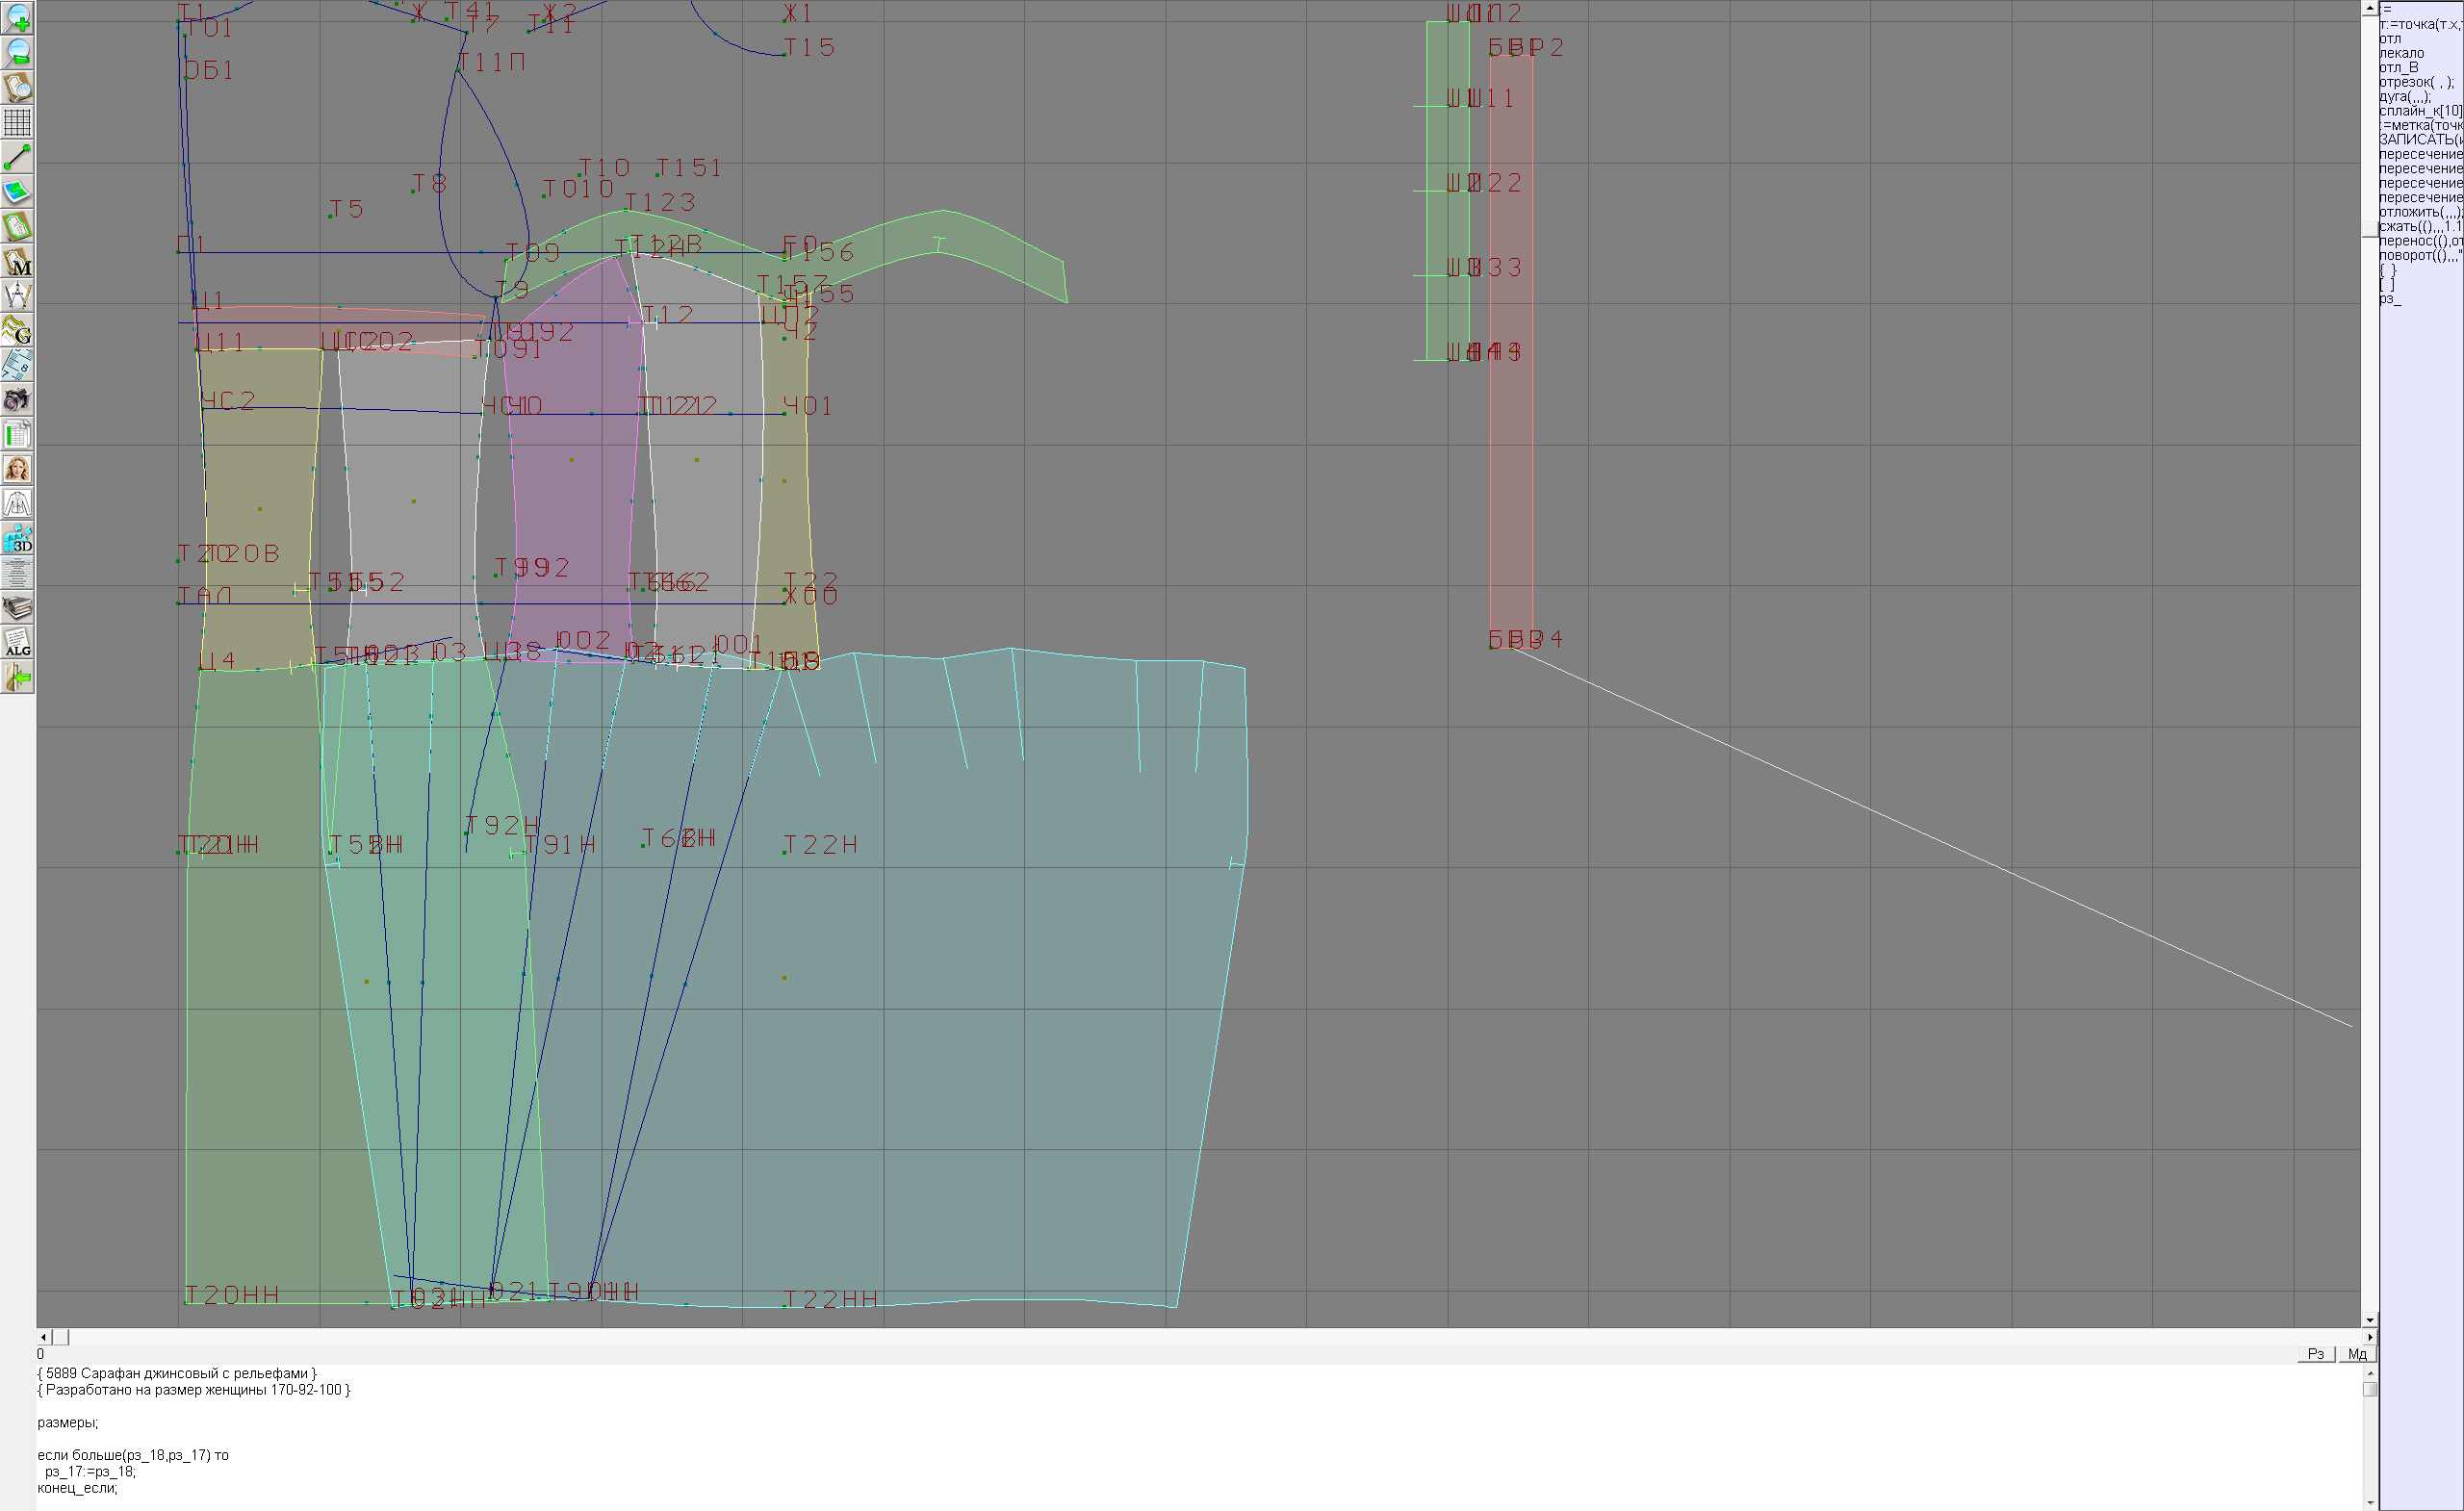Click in the script editor on 'размеры;'
Screen dimensions: 2464x1511
68,1423
